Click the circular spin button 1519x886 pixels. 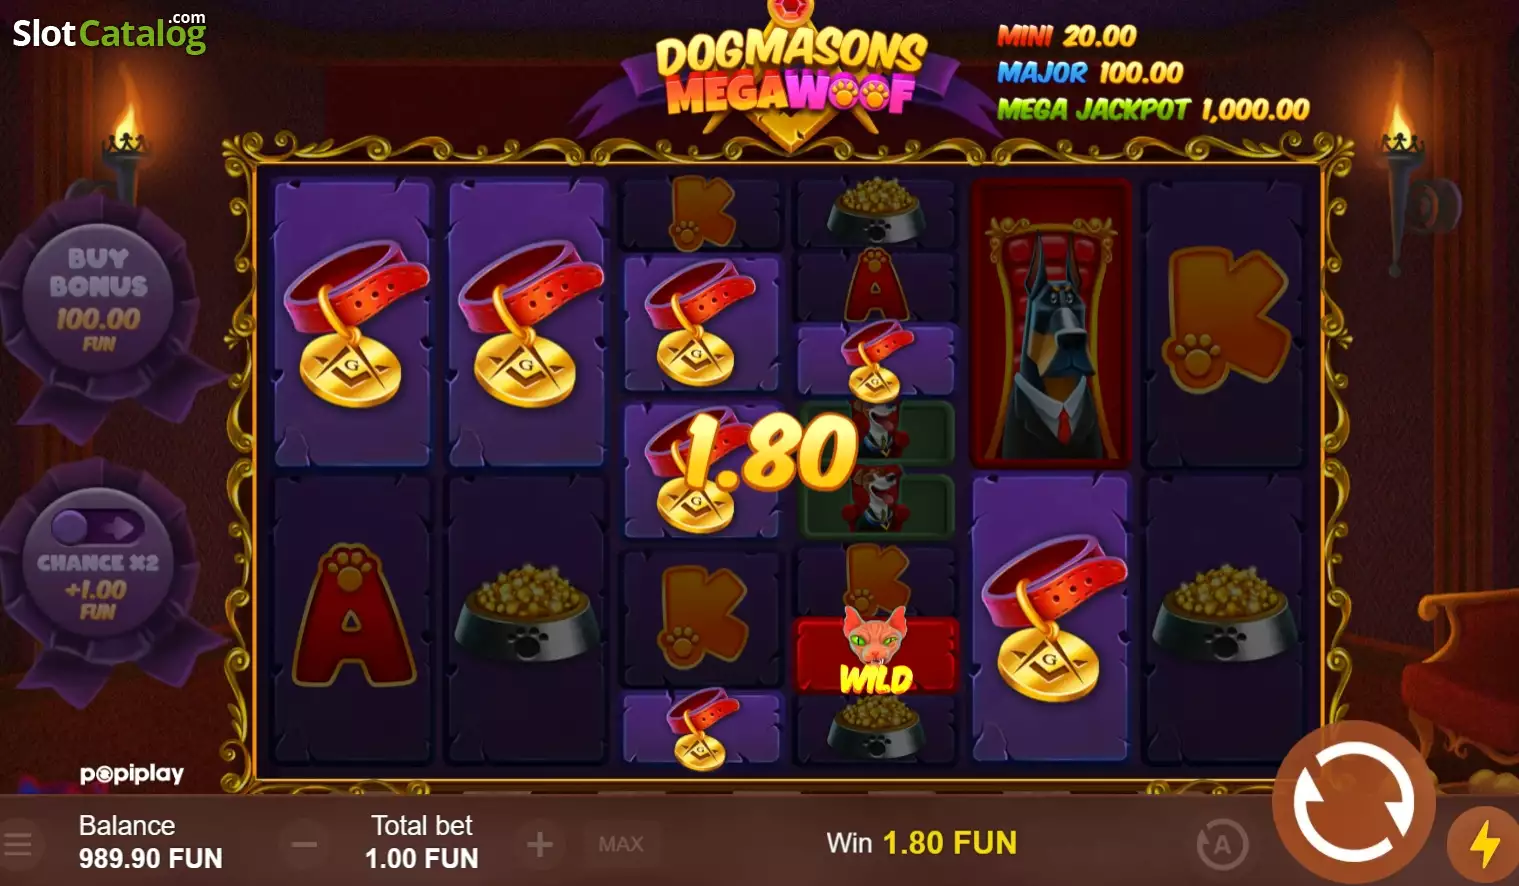(x=1353, y=802)
